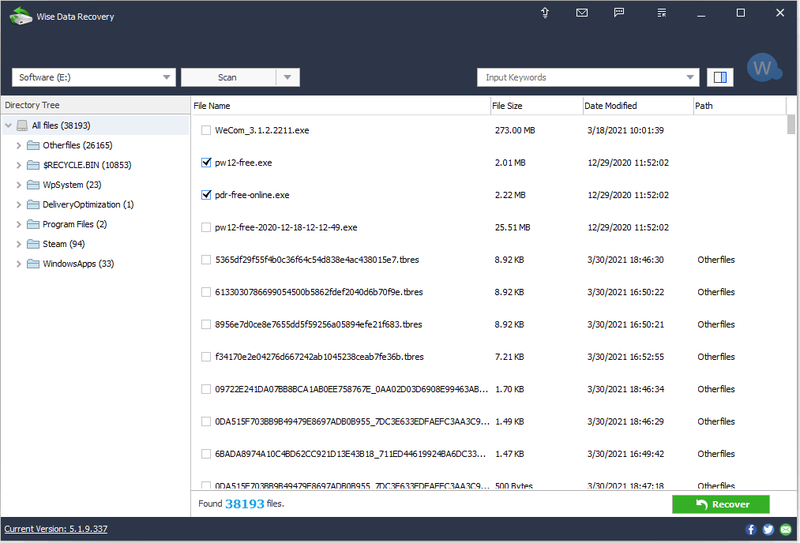Click the $RECYCLE.BIN folder icon

33,165
